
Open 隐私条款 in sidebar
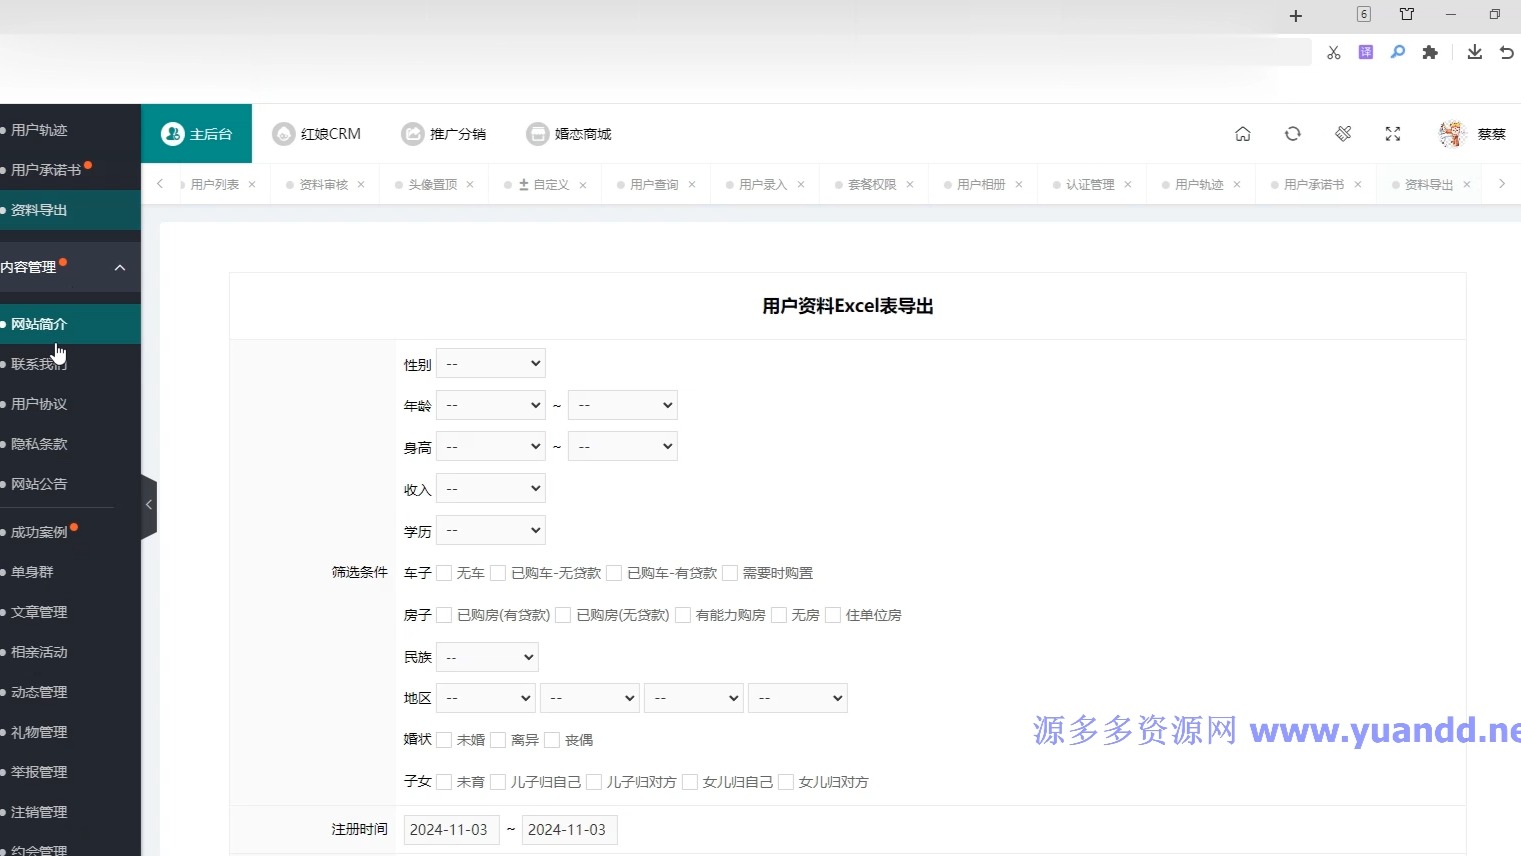[70, 444]
